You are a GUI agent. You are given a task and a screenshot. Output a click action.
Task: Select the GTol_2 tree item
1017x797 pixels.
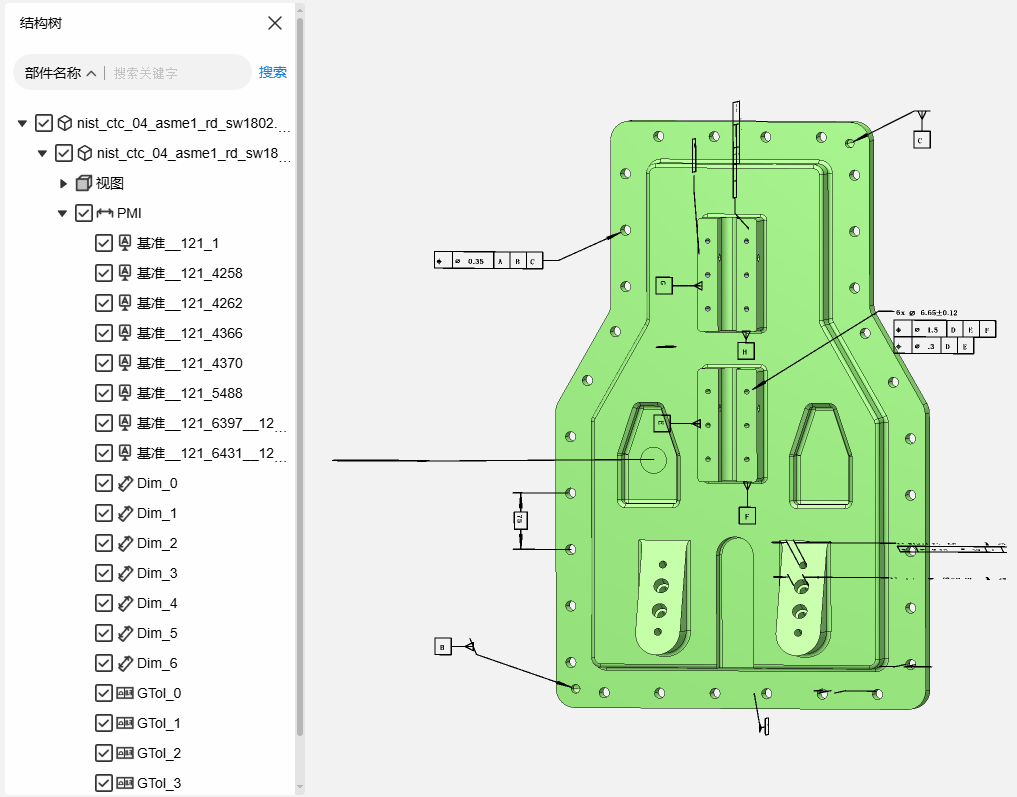coord(159,753)
